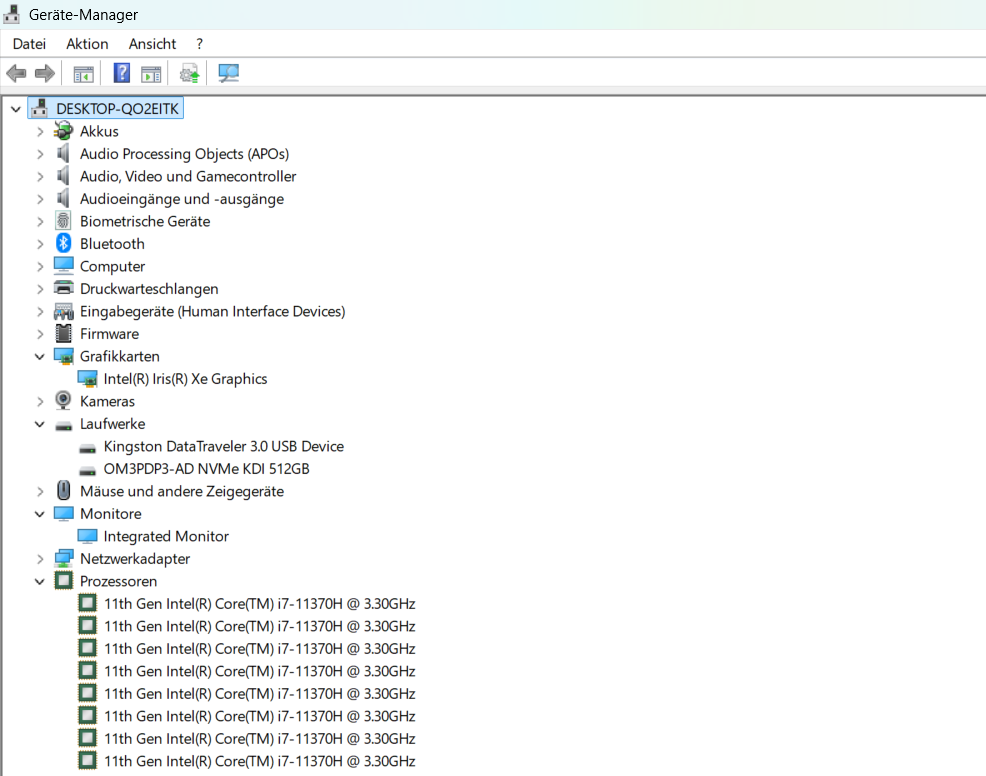Click the Geräte-Manager title bar icon
Viewport: 986px width, 776px height.
[x=11, y=14]
